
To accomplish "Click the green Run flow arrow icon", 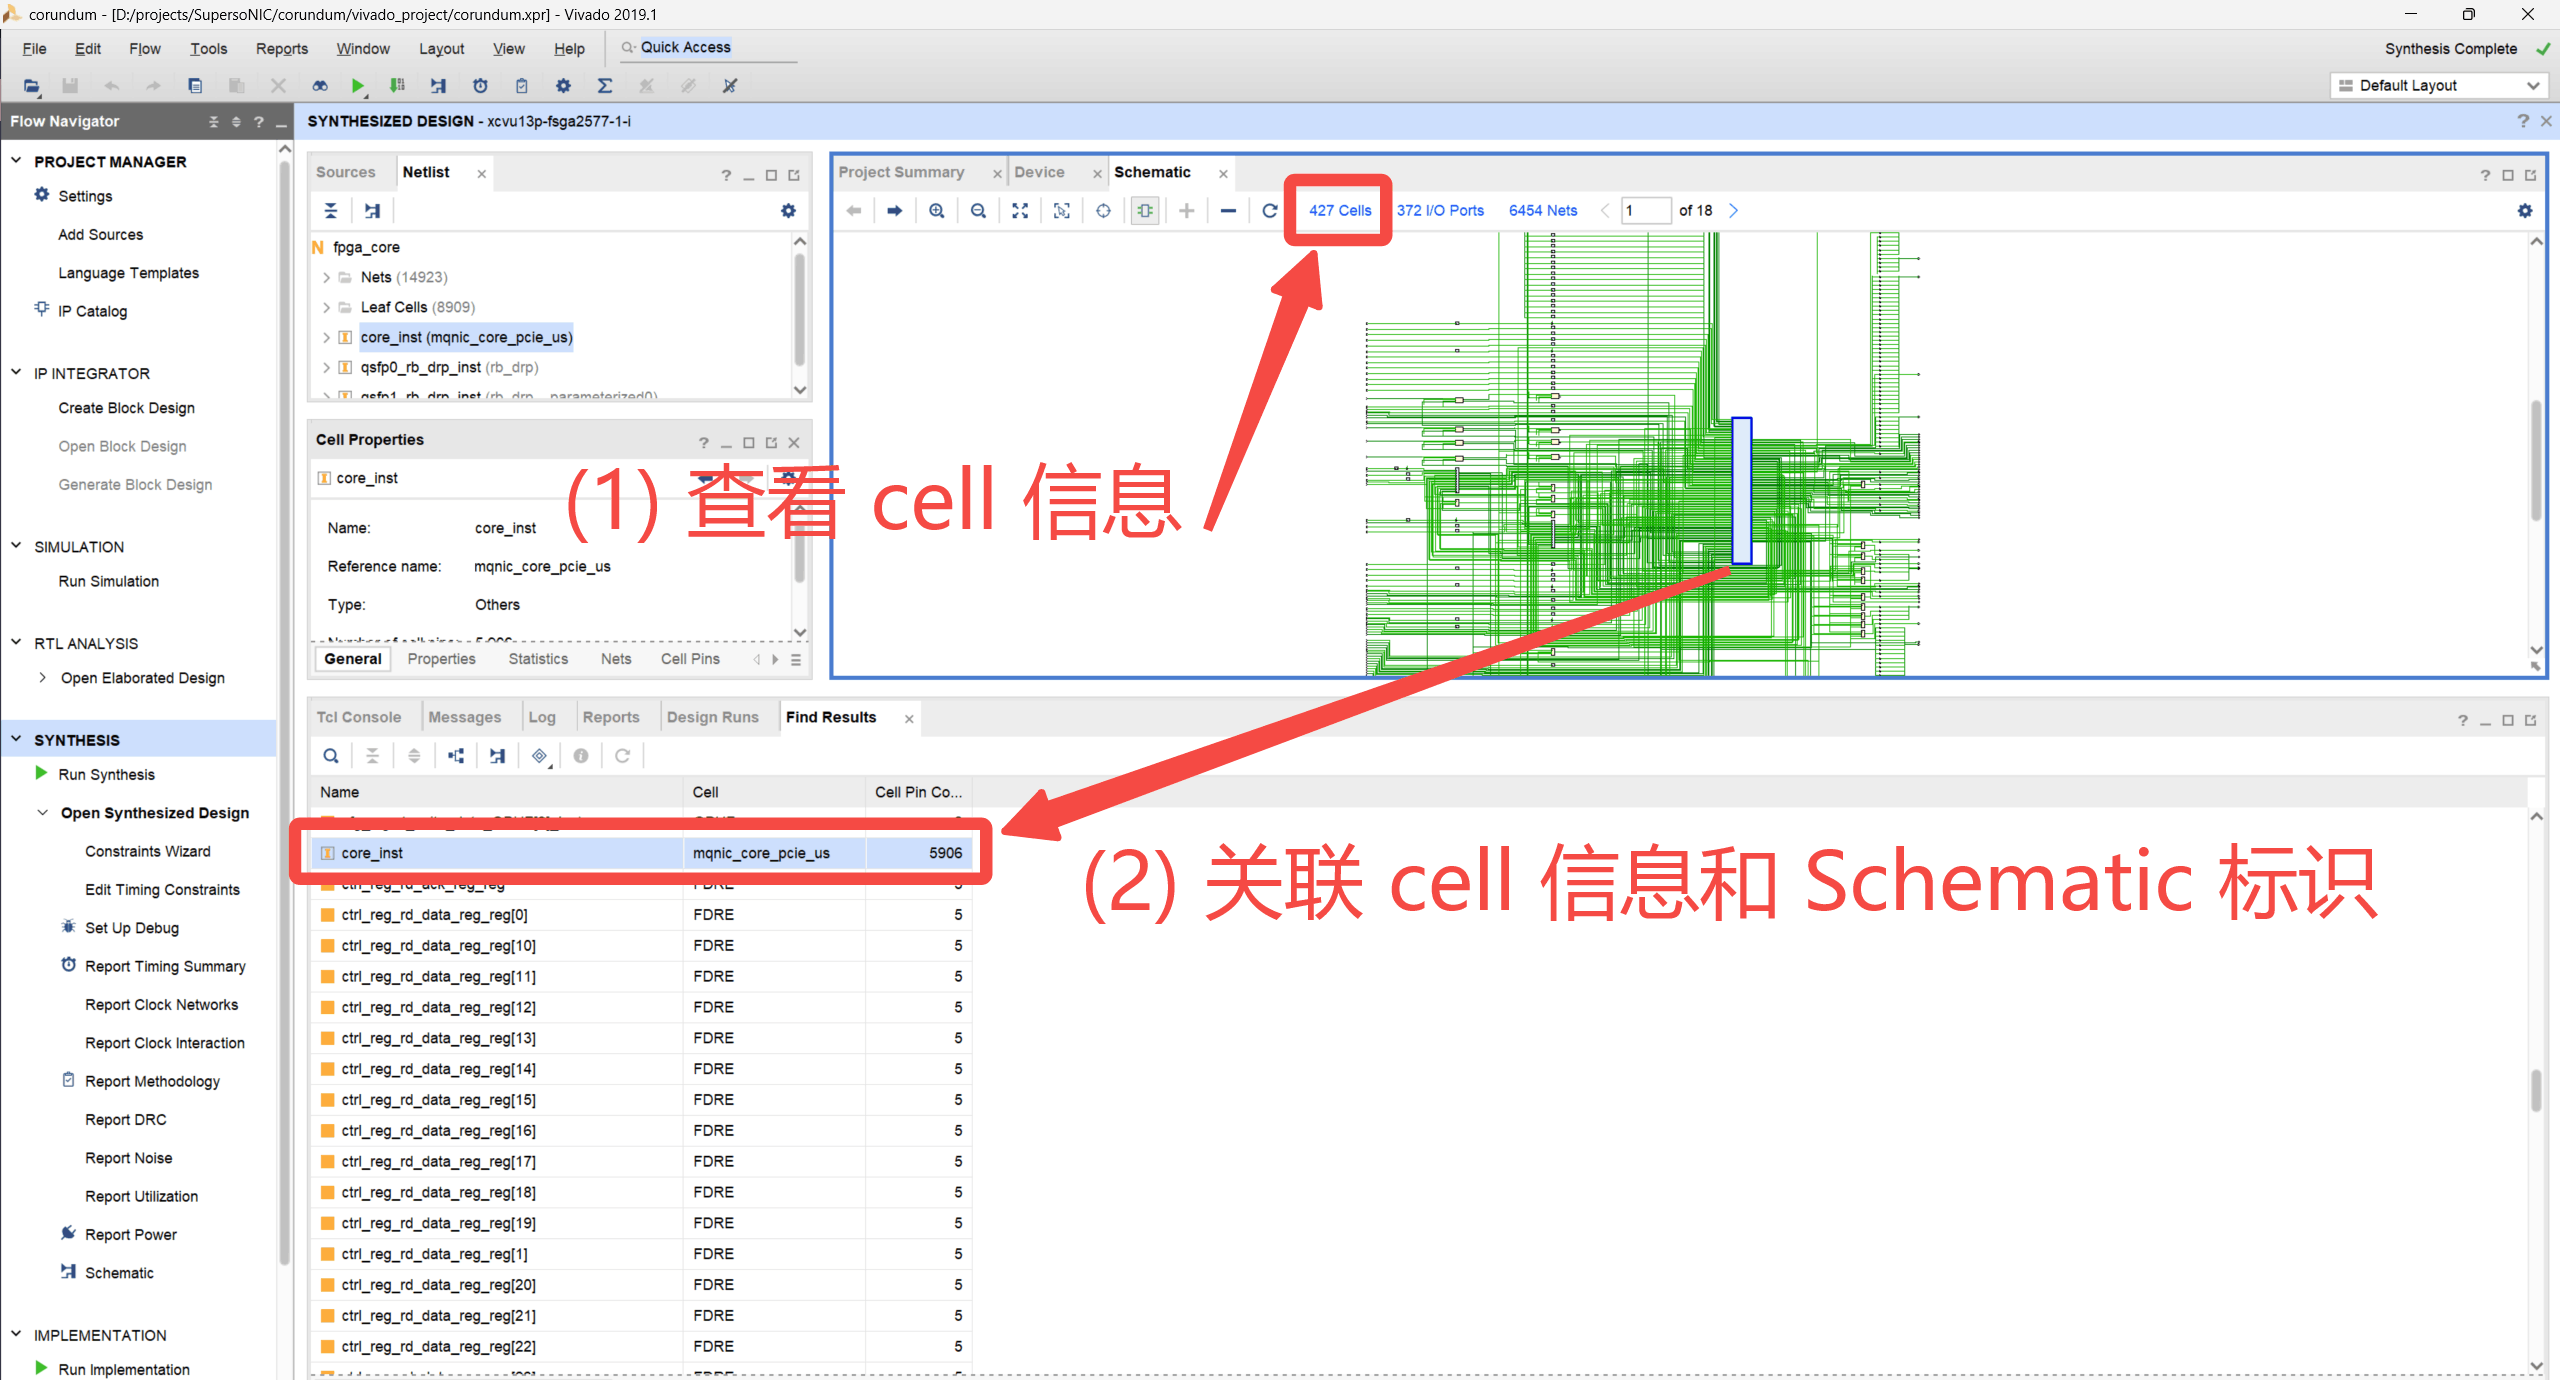I will 357,86.
